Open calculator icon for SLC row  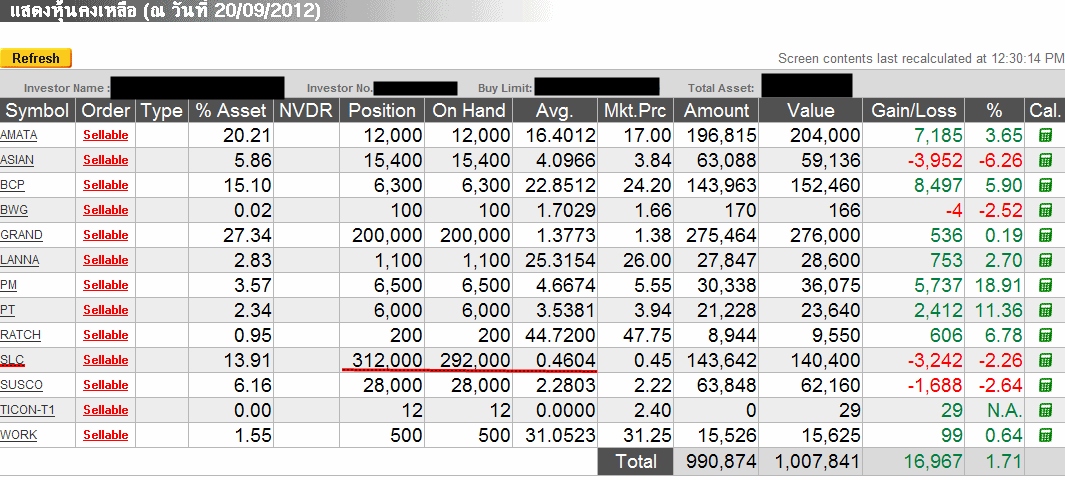click(x=1045, y=360)
